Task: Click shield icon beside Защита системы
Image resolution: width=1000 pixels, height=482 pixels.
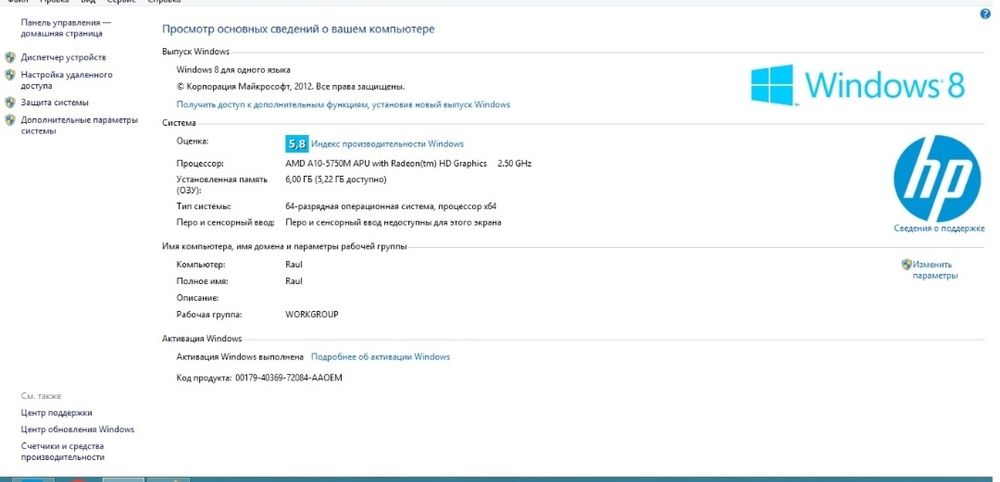Action: pos(10,102)
